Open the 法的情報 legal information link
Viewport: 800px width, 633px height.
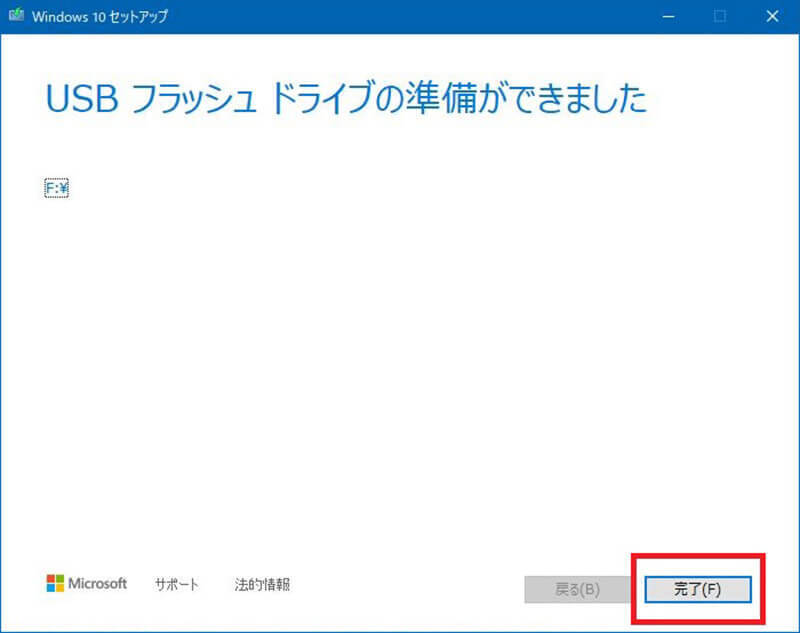pos(262,584)
